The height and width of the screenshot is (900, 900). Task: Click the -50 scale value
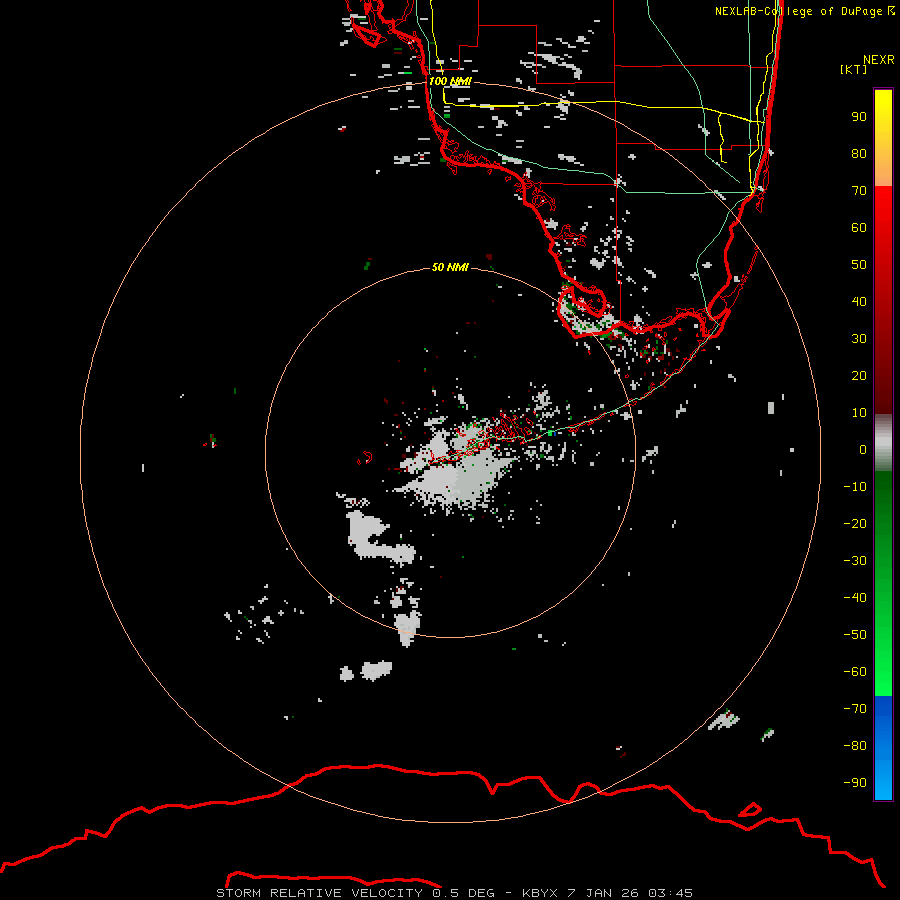click(x=855, y=635)
